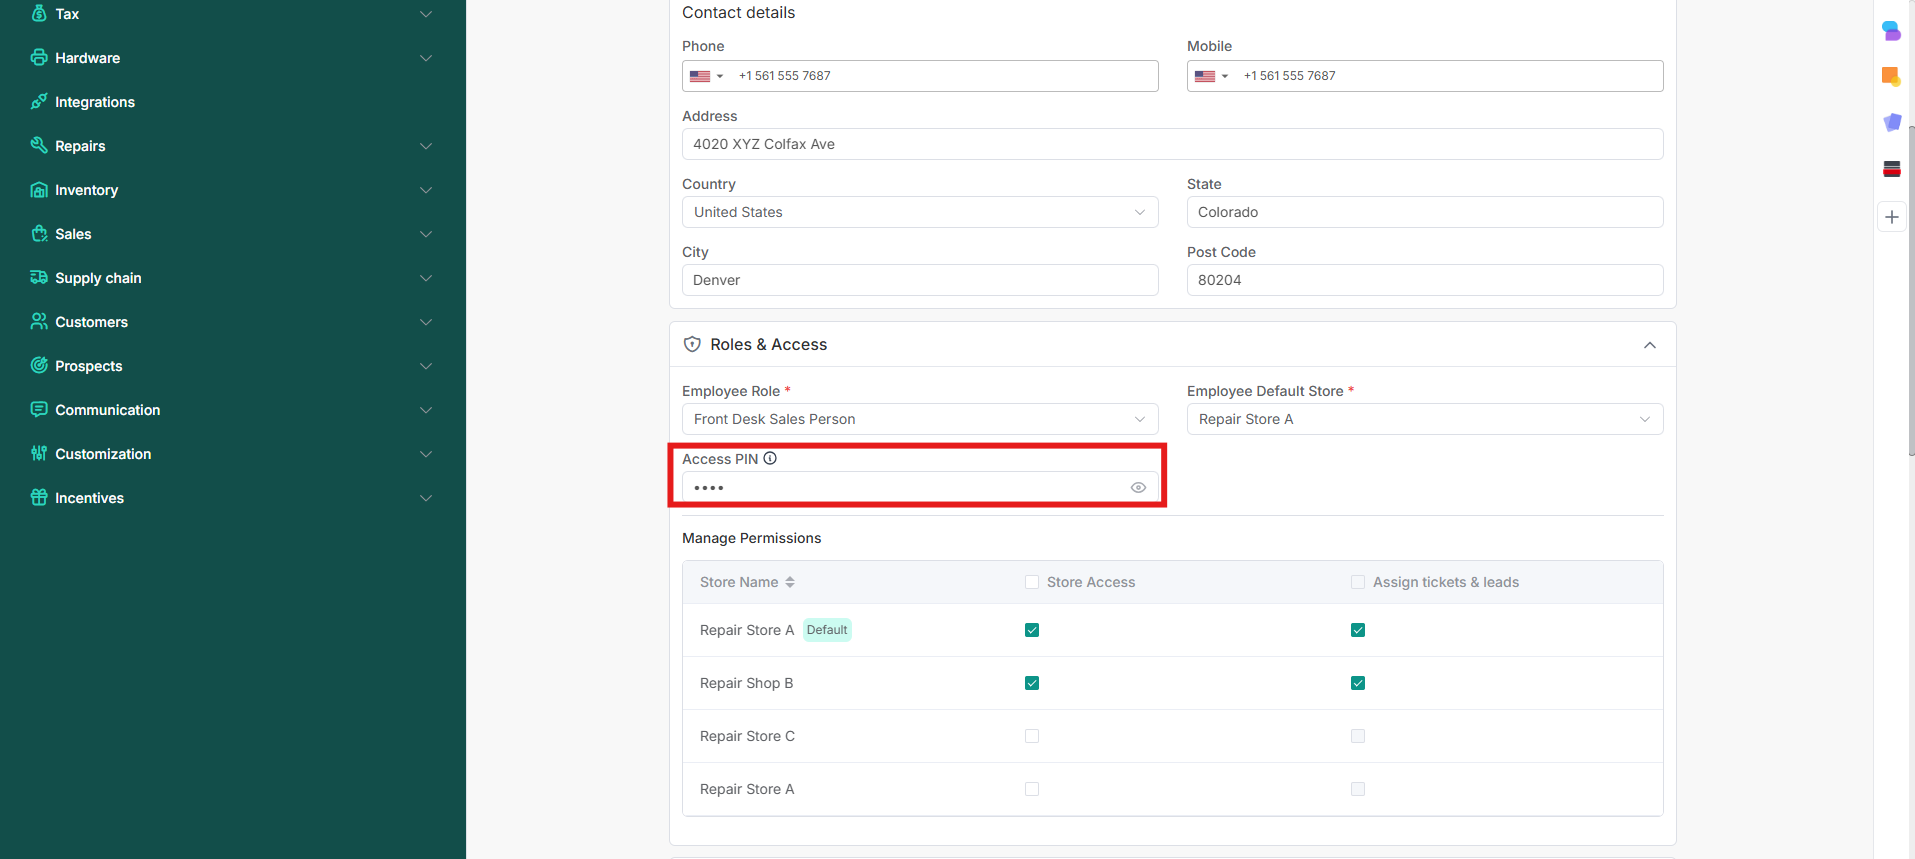Open the Employee Default Store dropdown
The width and height of the screenshot is (1915, 859).
pos(1424,419)
